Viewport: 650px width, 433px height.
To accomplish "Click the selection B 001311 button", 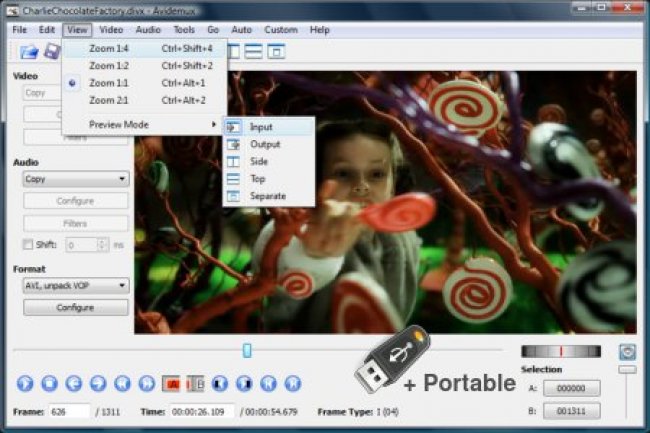I will [x=571, y=410].
